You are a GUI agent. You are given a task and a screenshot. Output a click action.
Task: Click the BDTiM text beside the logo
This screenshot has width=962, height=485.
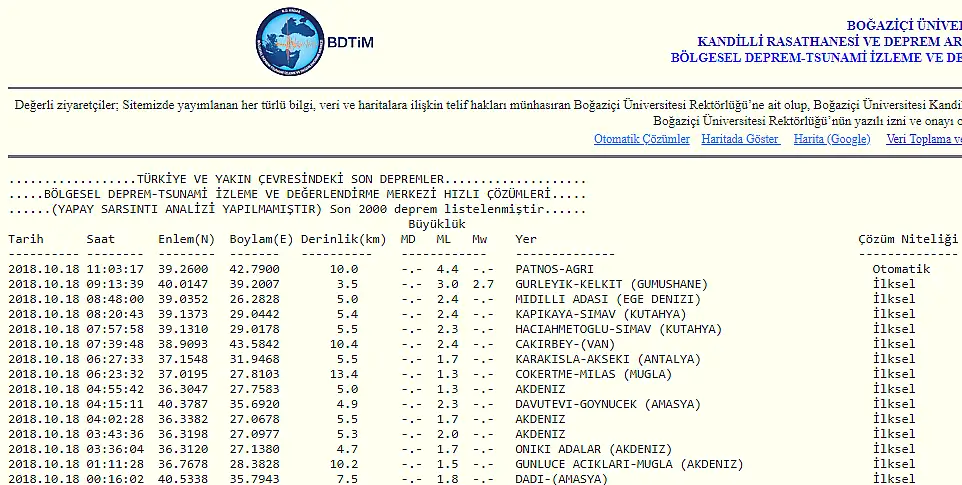350,42
